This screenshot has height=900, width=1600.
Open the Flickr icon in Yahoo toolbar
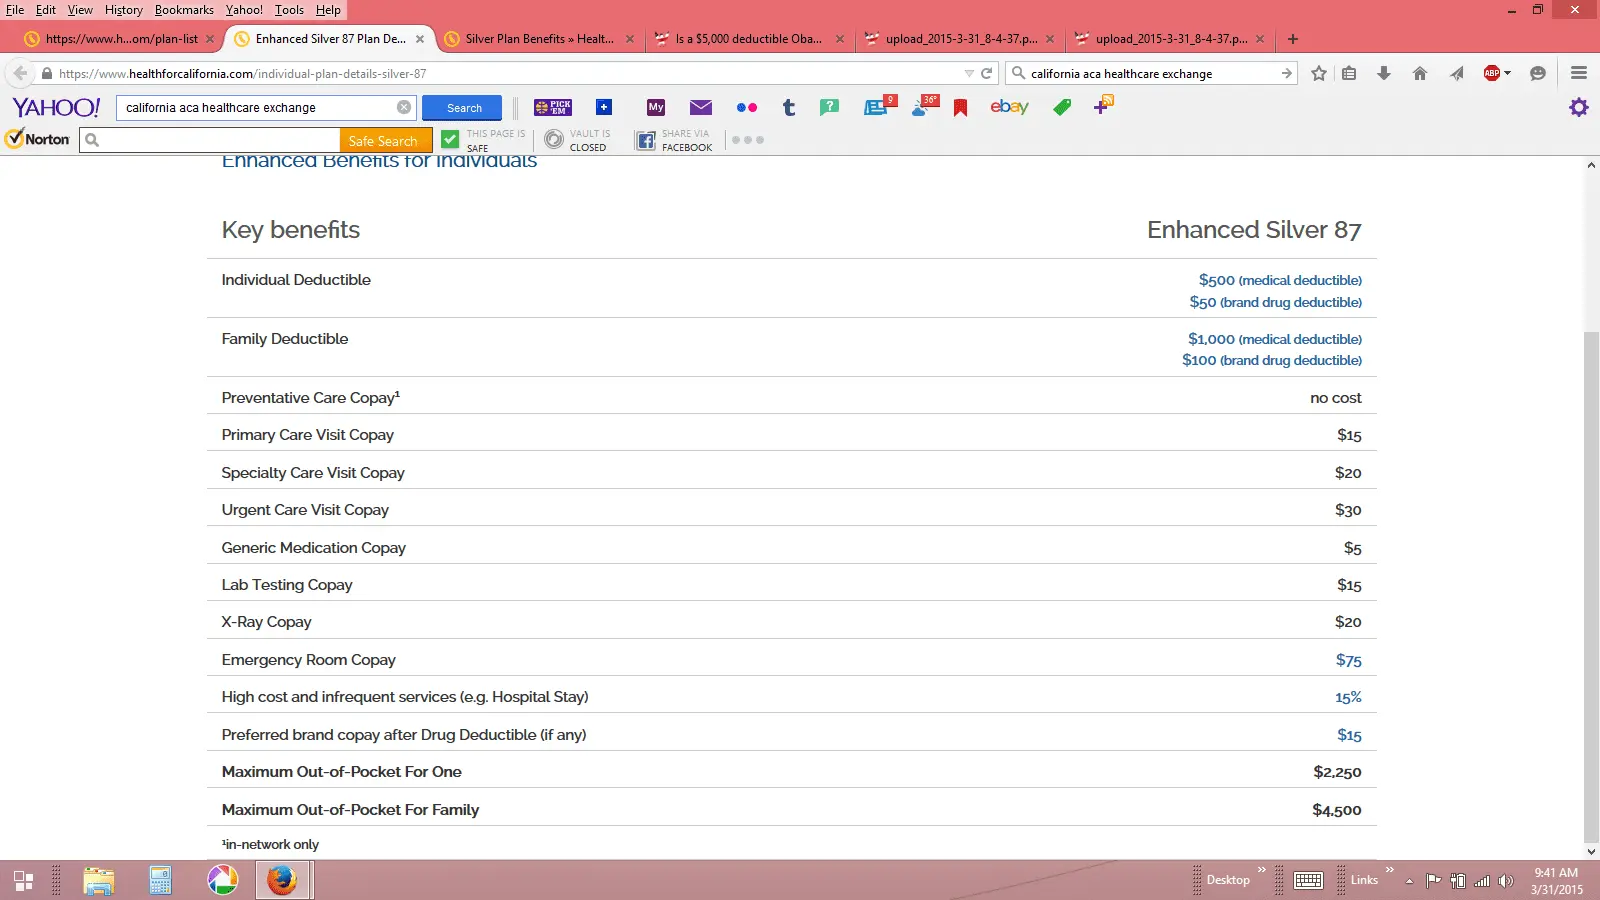(746, 107)
